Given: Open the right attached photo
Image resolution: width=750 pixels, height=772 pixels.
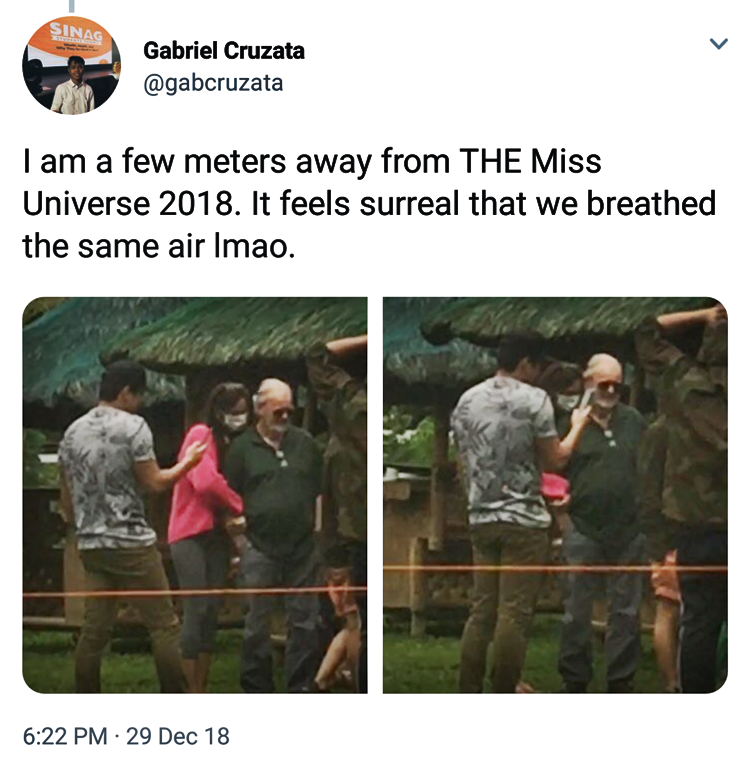Looking at the screenshot, I should 555,495.
